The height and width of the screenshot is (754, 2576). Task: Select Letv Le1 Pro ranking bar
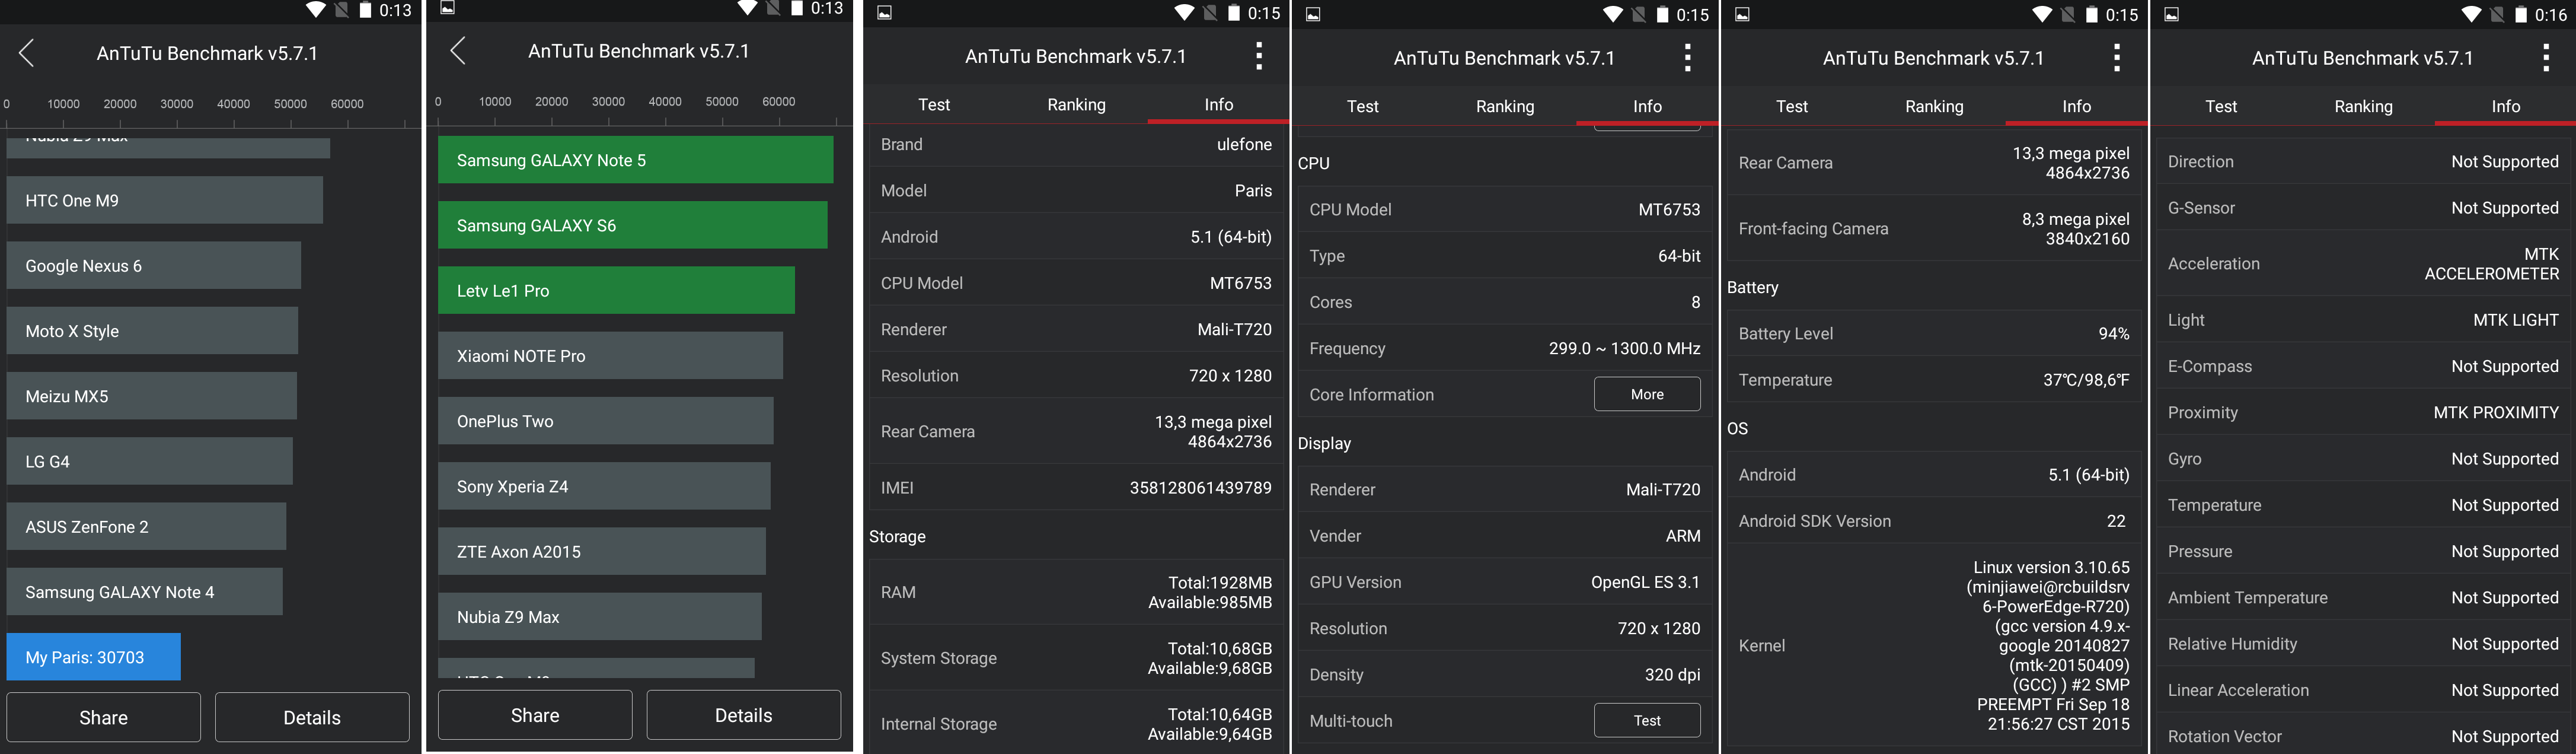point(616,291)
